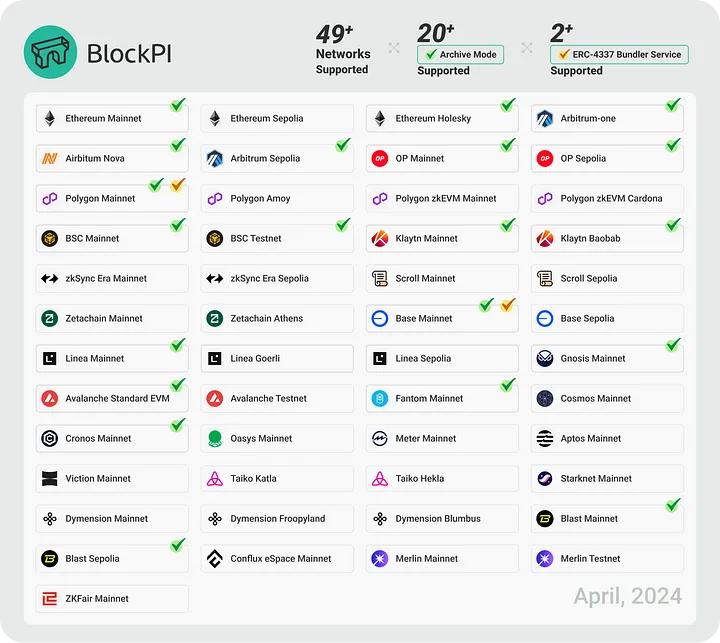720x643 pixels.
Task: Click the BlockPI logo icon
Action: click(51, 52)
